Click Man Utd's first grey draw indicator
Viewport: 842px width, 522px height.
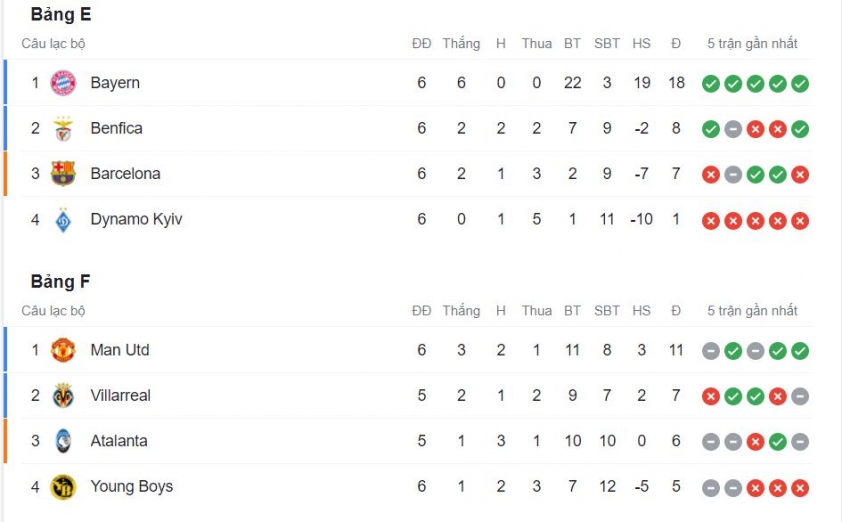coord(710,351)
